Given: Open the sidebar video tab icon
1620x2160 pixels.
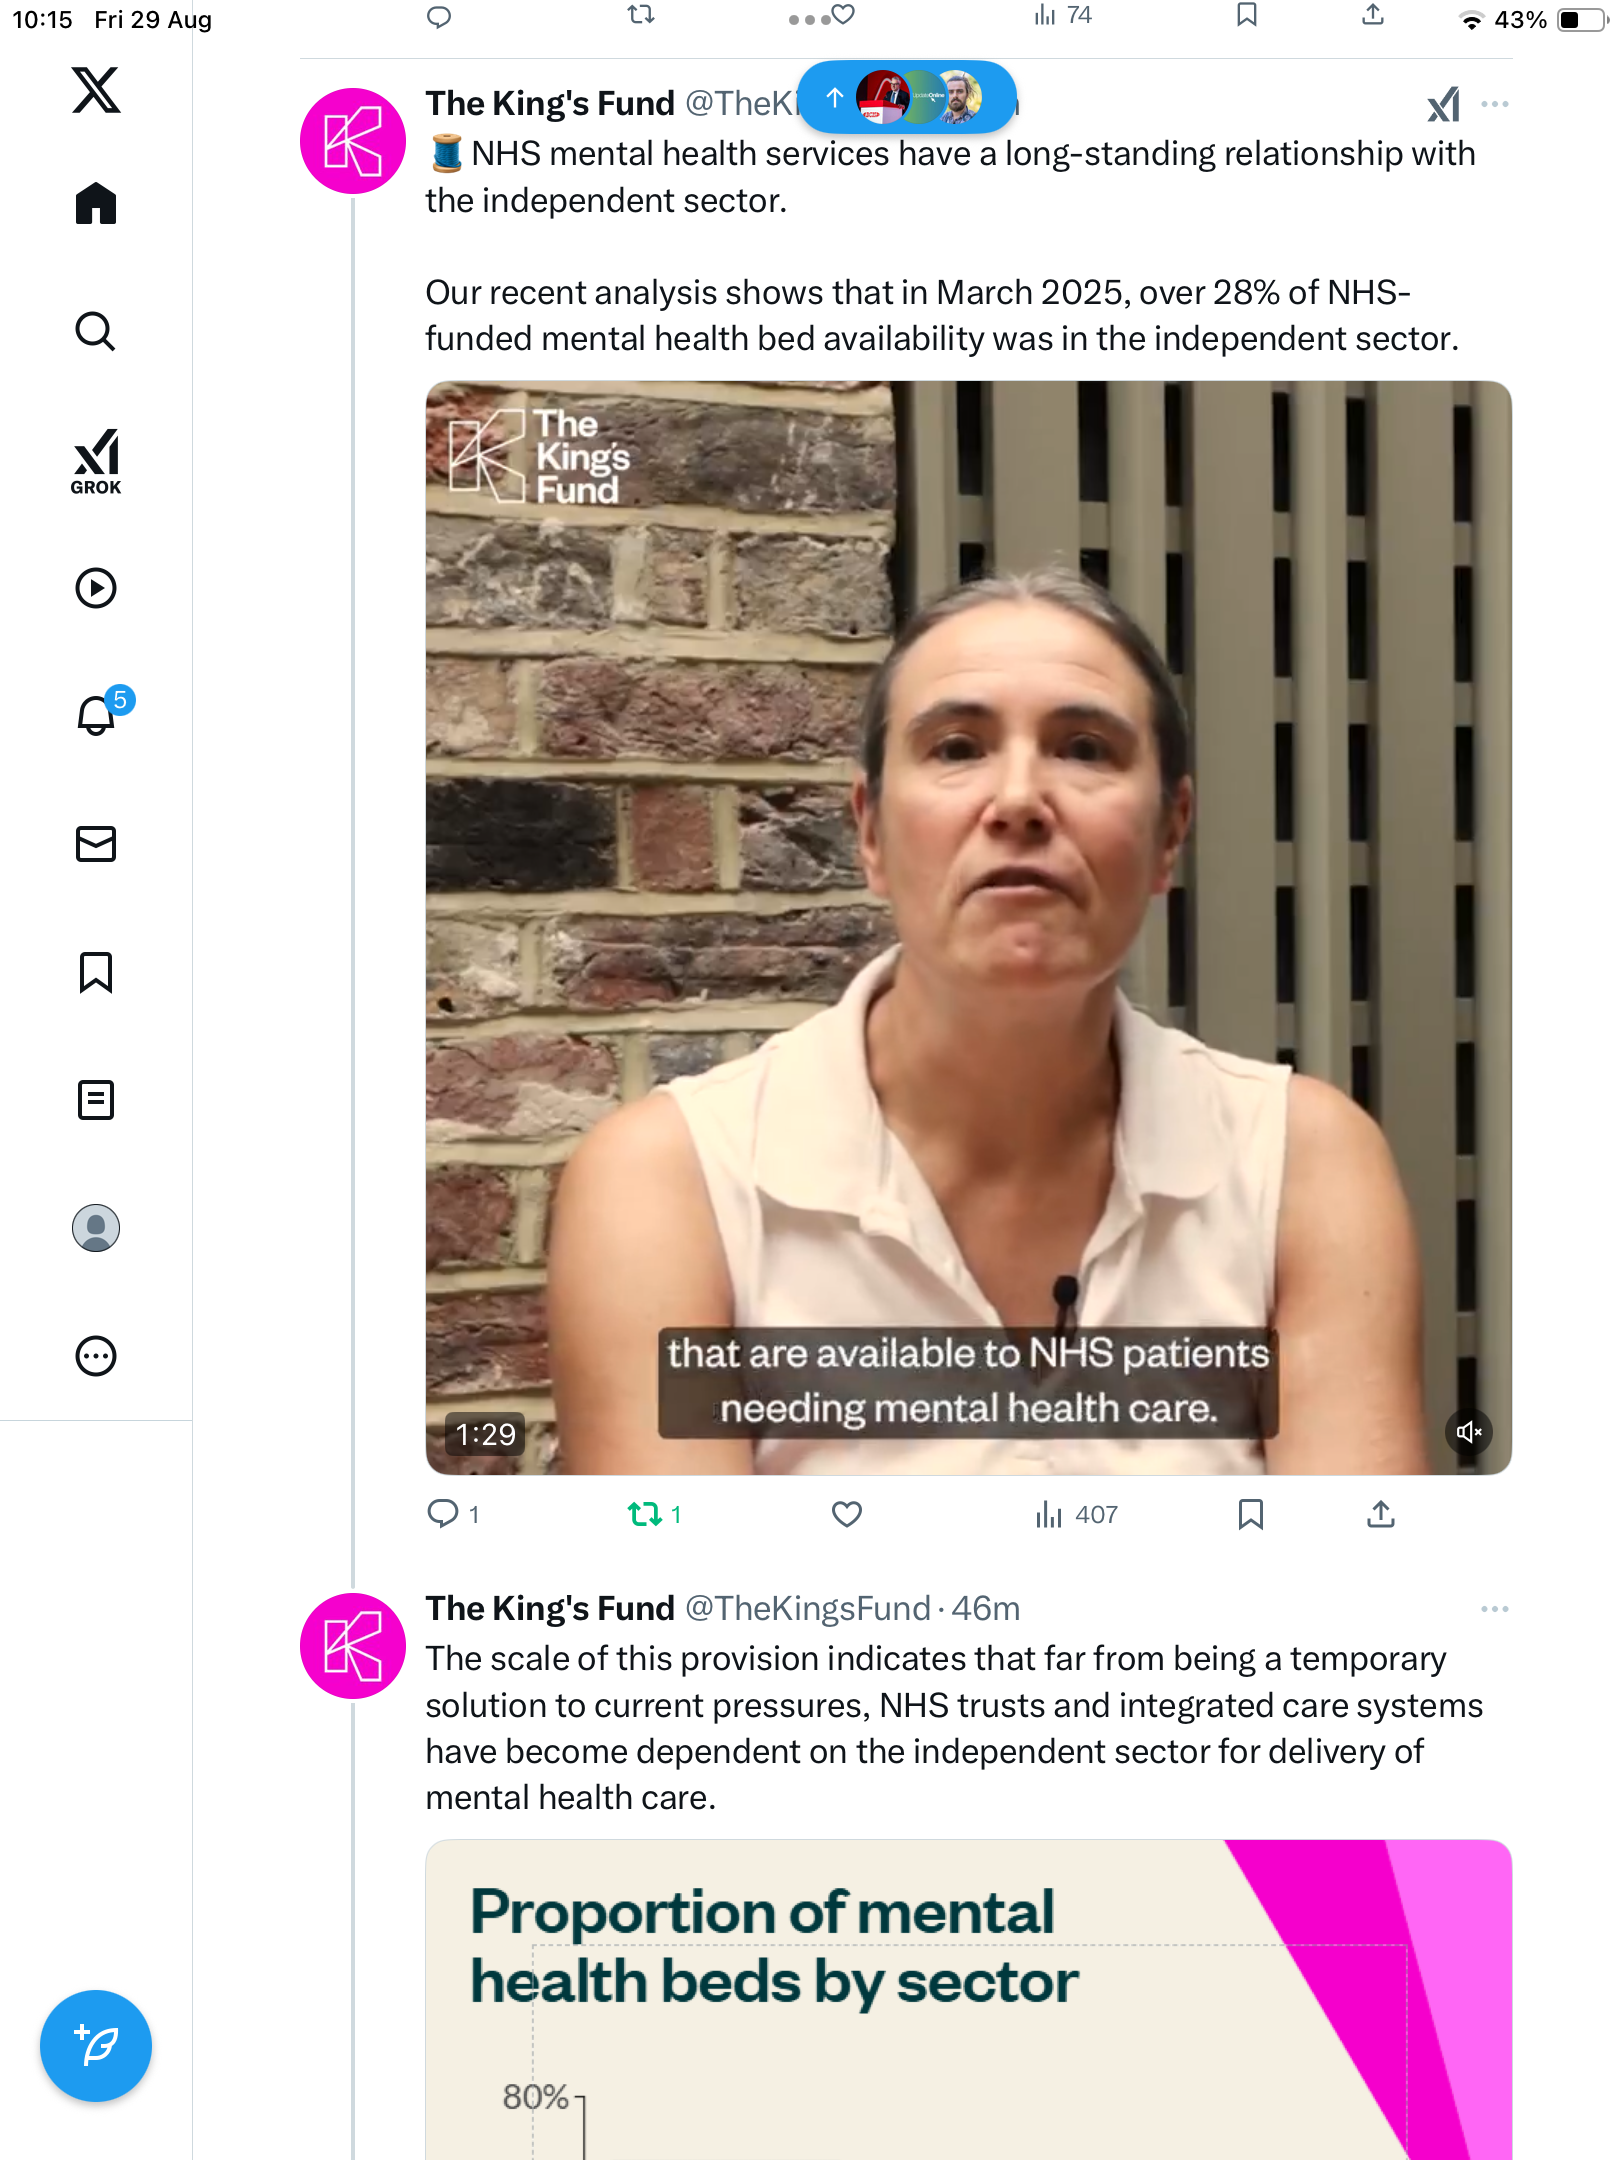Looking at the screenshot, I should tap(96, 588).
